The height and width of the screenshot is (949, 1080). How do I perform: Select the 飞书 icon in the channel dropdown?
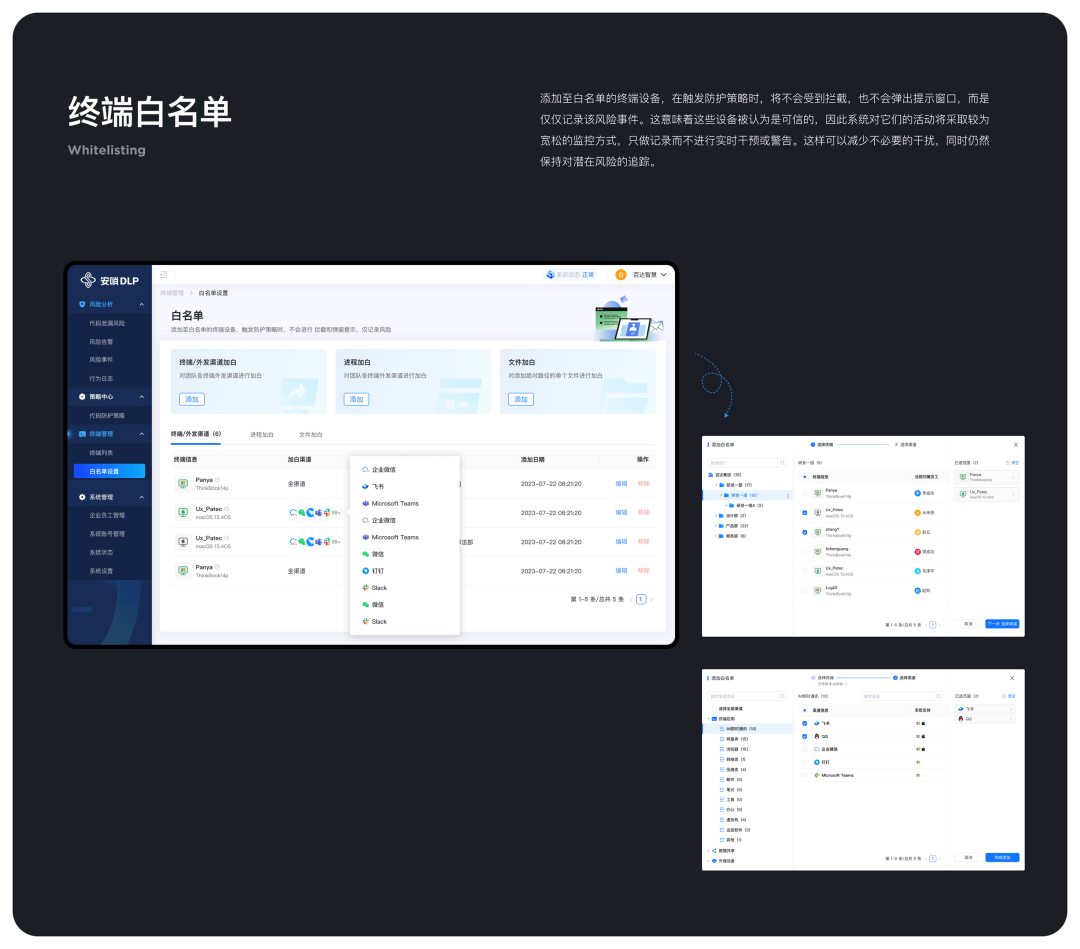coord(364,486)
